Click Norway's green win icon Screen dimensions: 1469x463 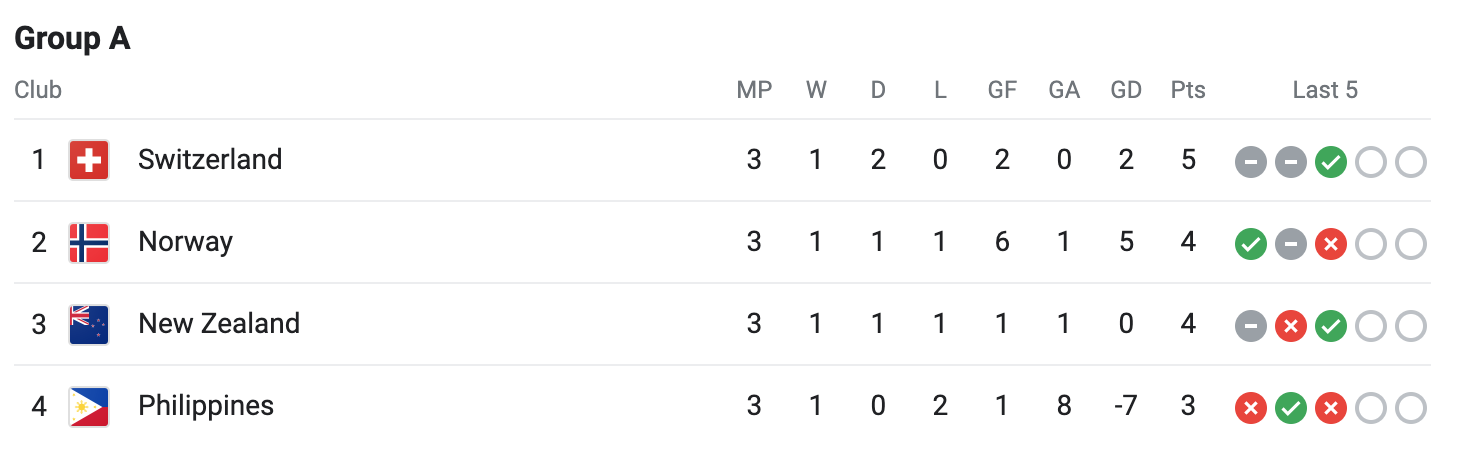[1251, 244]
